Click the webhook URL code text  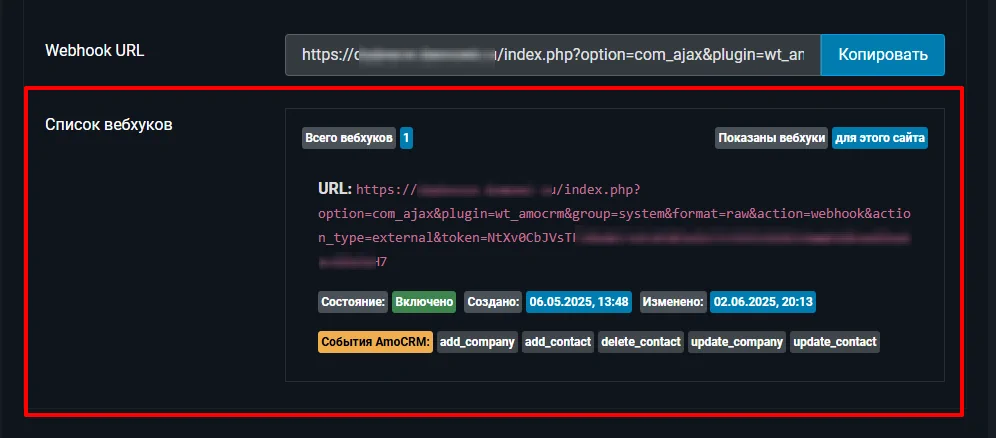[614, 225]
